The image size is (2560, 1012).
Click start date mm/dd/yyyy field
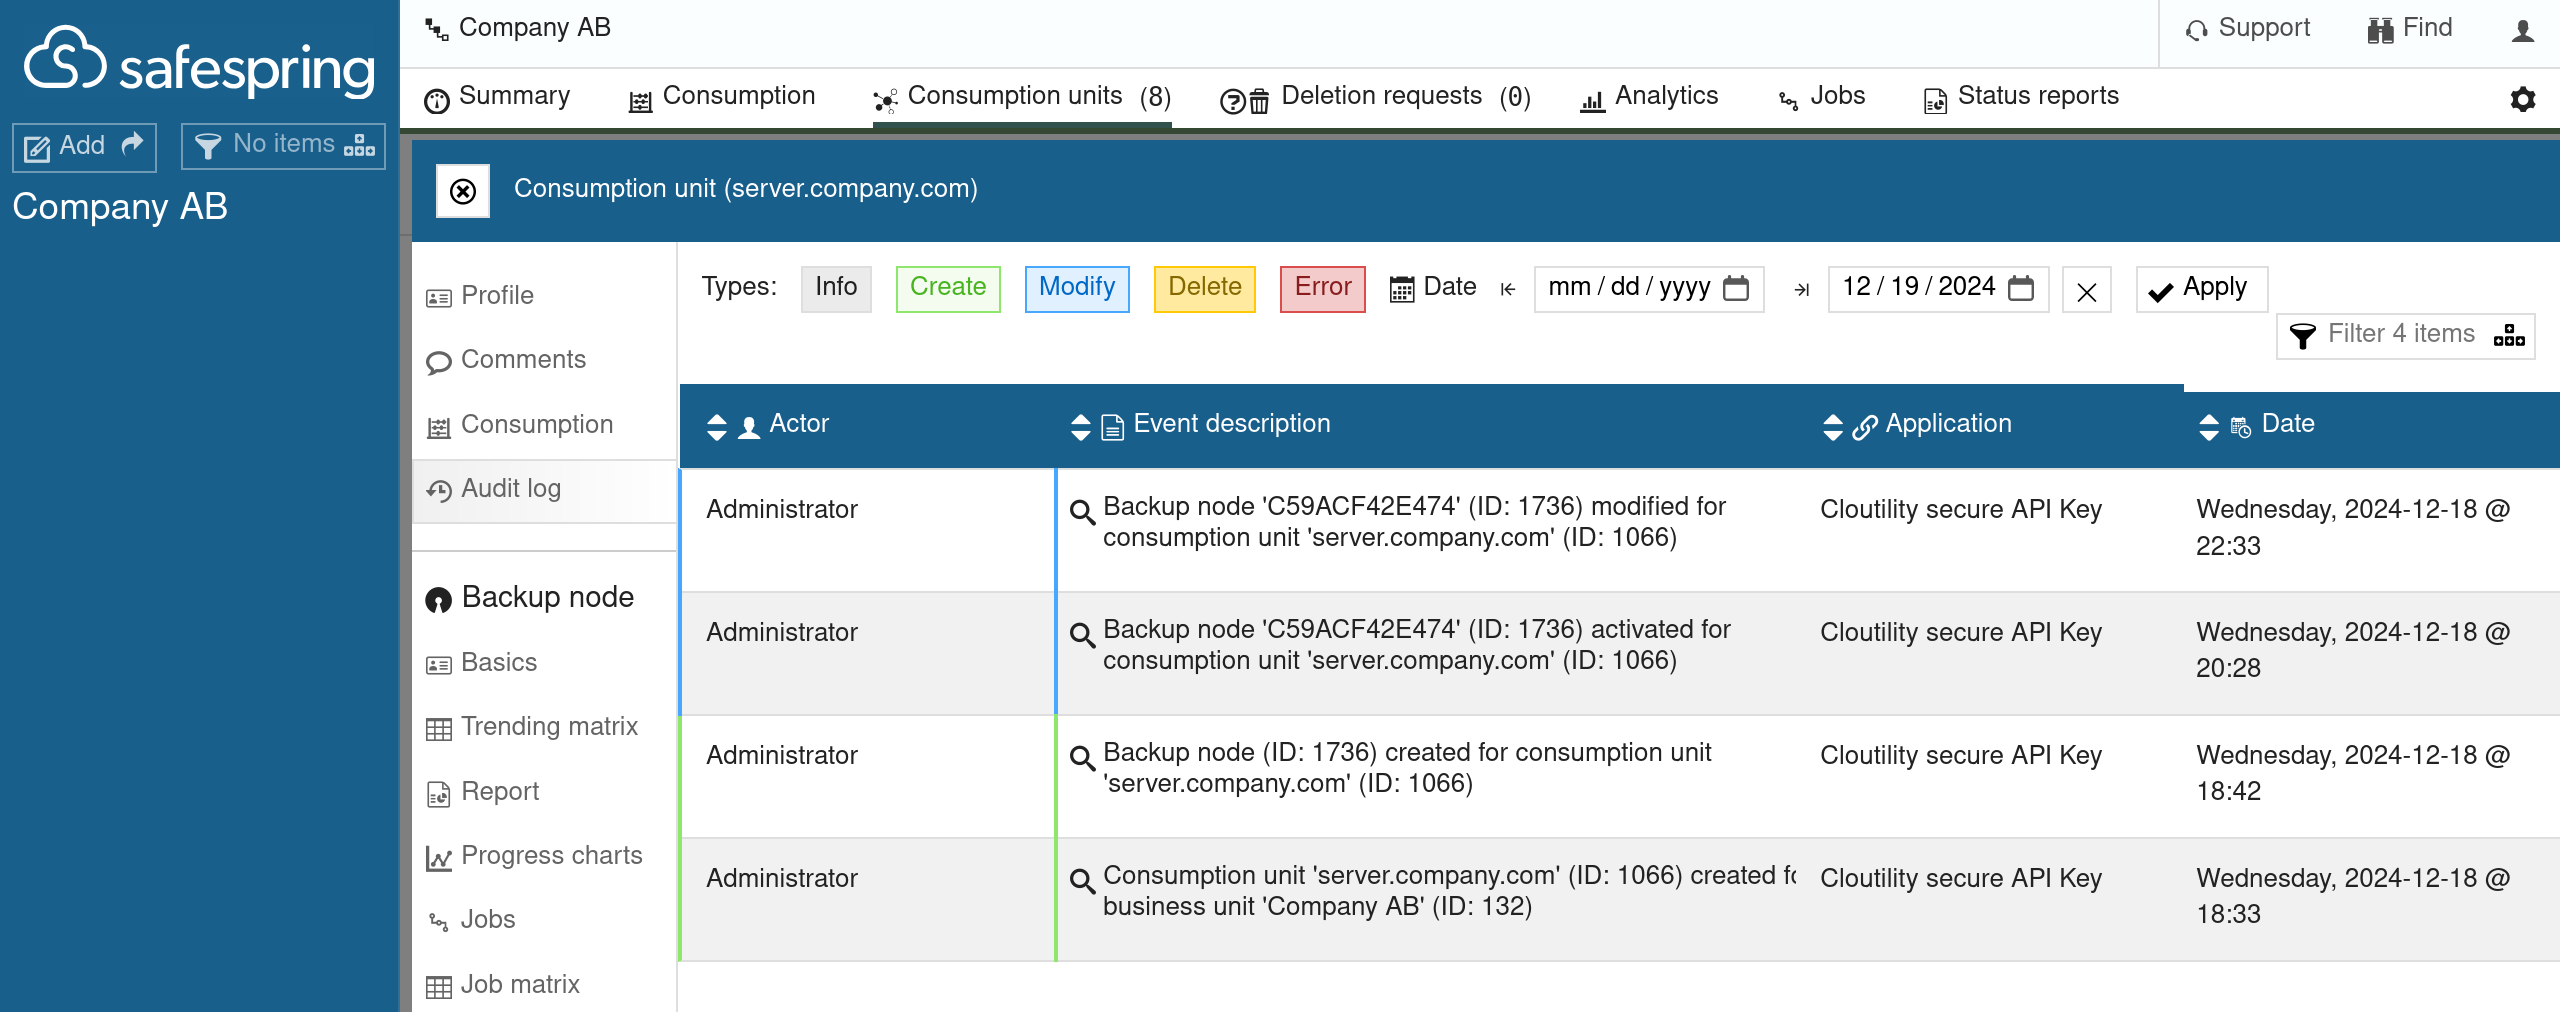[1648, 289]
